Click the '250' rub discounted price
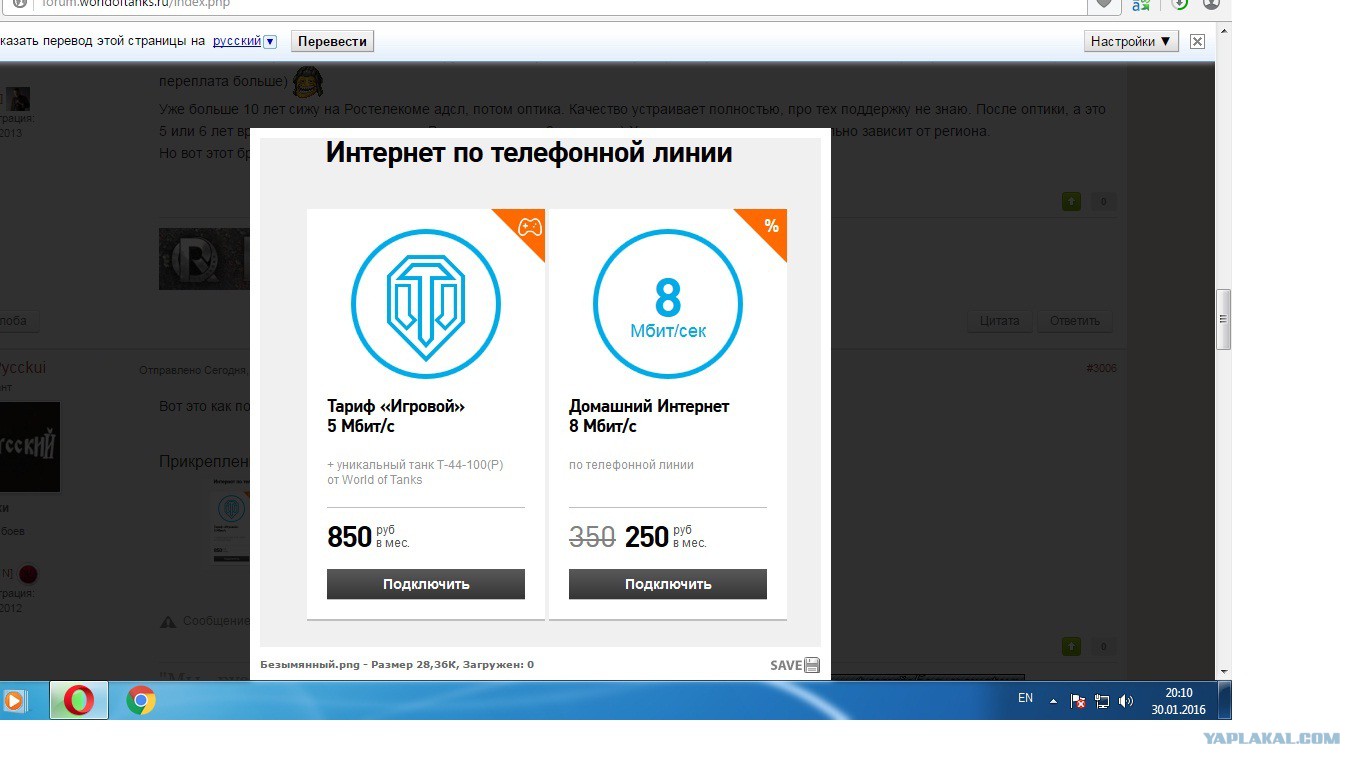This screenshot has height=768, width=1366. pyautogui.click(x=647, y=537)
